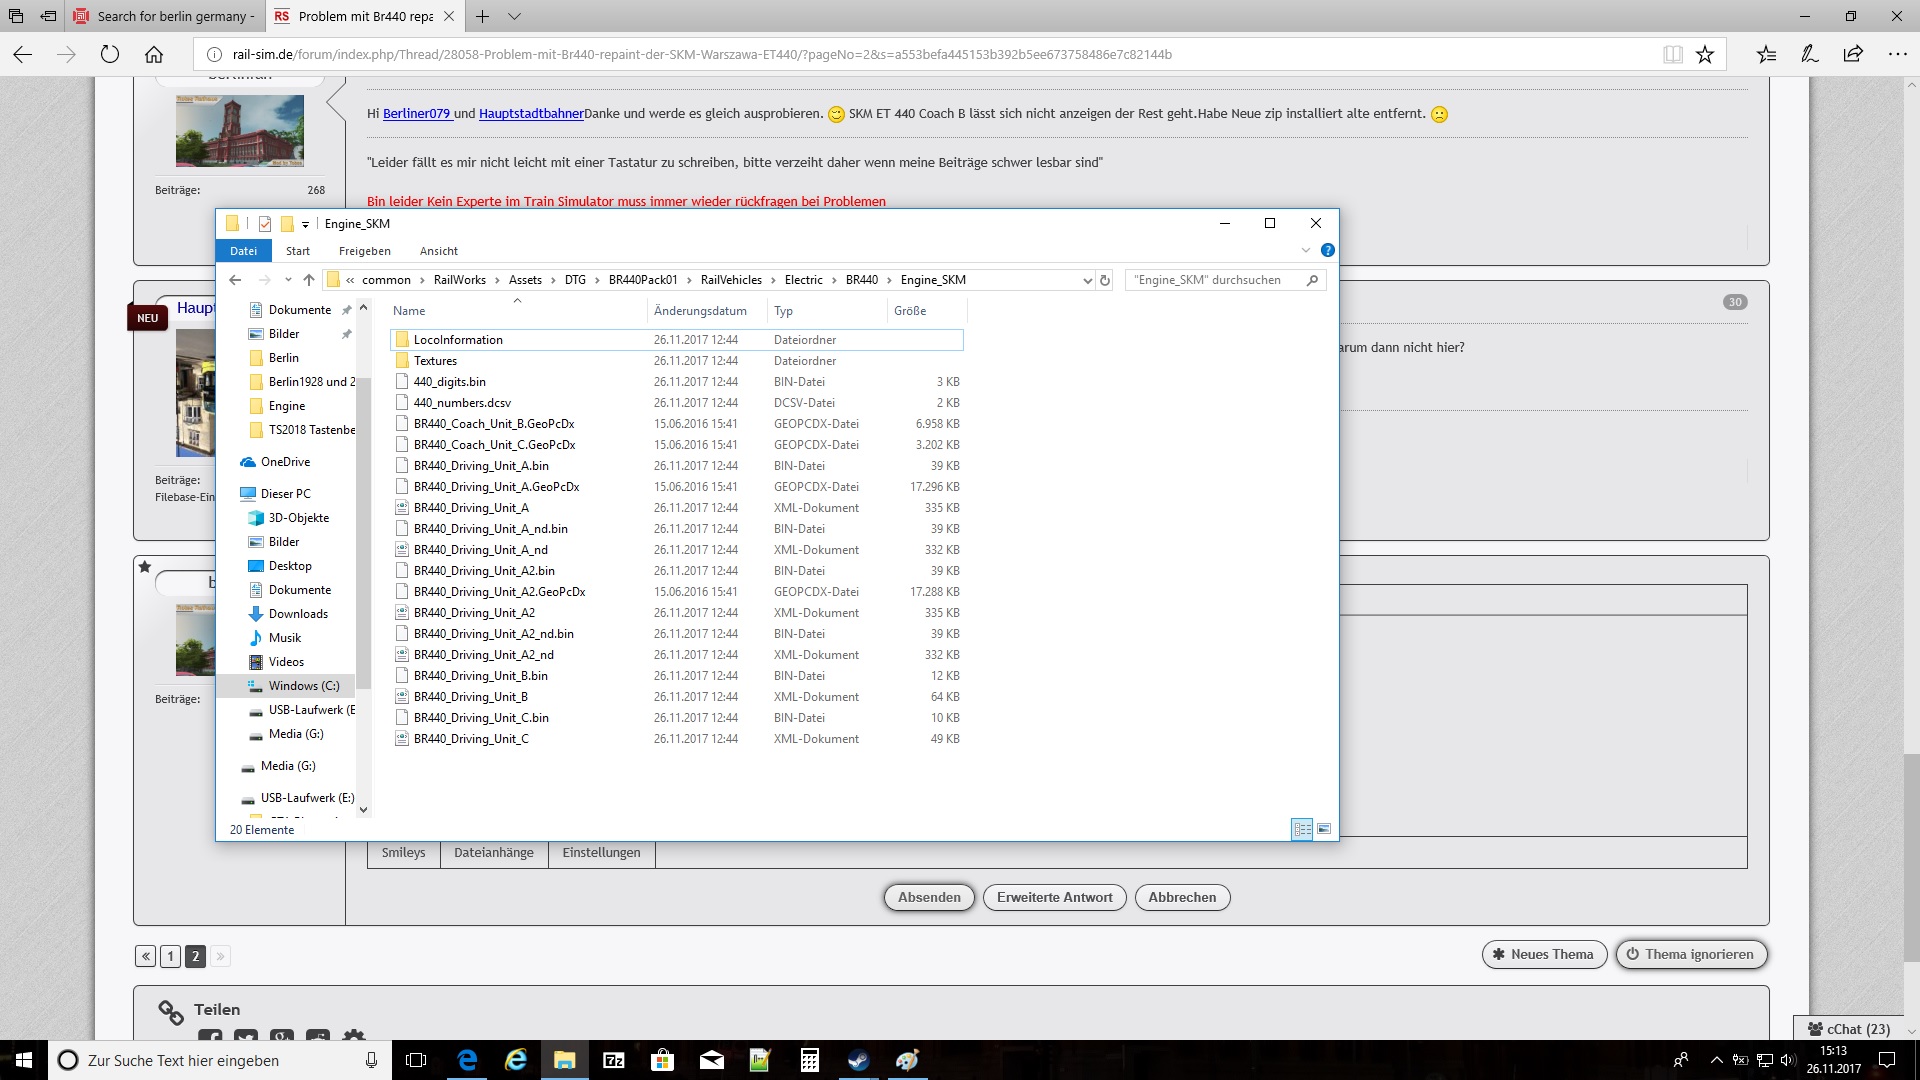Toggle the details view layout button
This screenshot has height=1080, width=1920.
tap(1302, 829)
